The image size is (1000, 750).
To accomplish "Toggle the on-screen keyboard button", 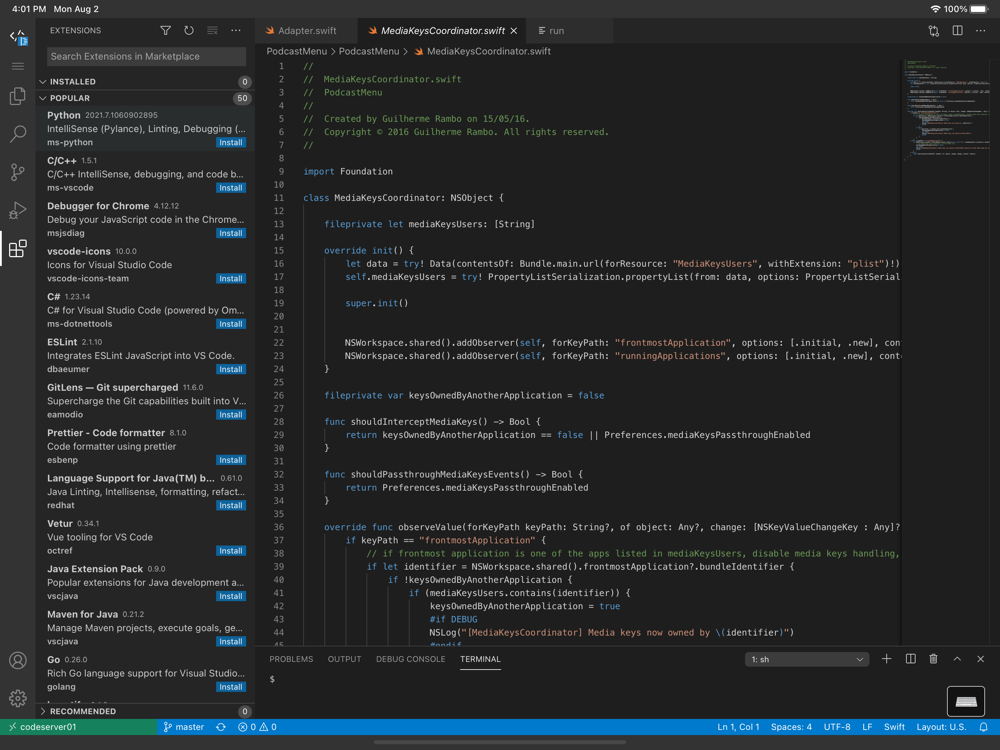I will (x=966, y=701).
